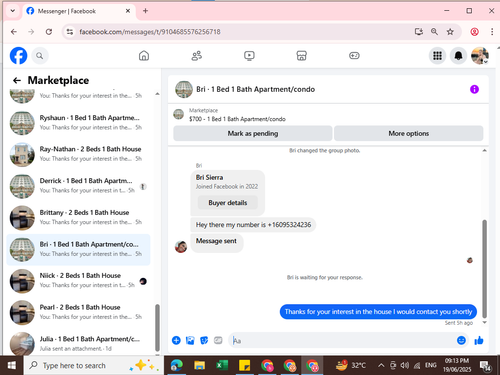Screen dimensions: 500x375
Task: Open emoji picker in message box
Action: pyautogui.click(x=461, y=340)
